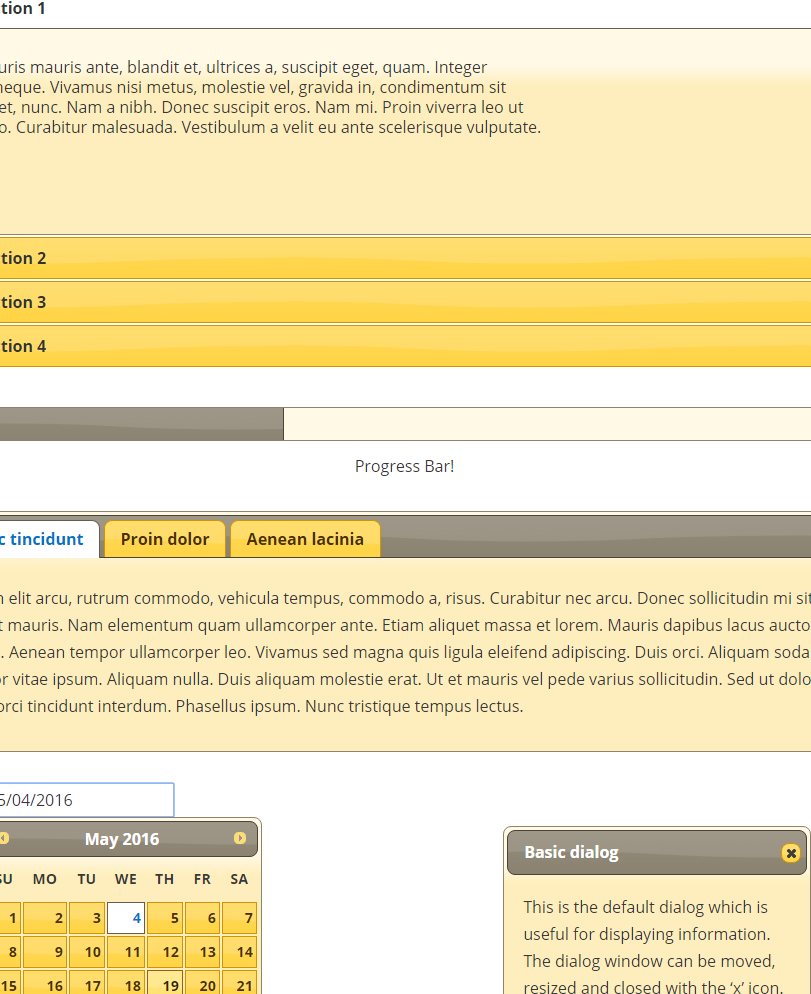811x994 pixels.
Task: Close the Basic dialog with the x icon
Action: 791,853
